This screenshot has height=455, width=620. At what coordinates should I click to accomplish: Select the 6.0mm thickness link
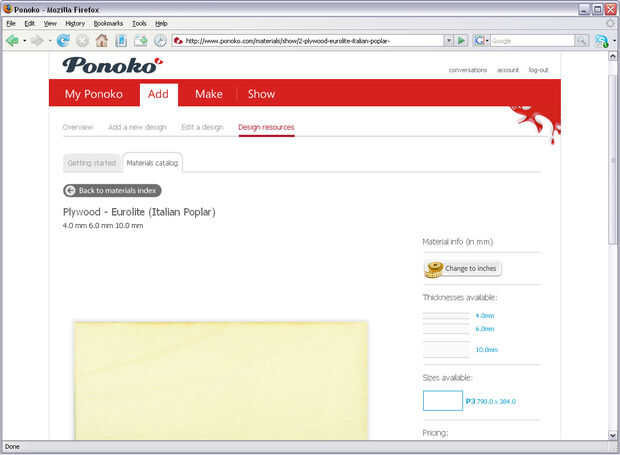(485, 329)
